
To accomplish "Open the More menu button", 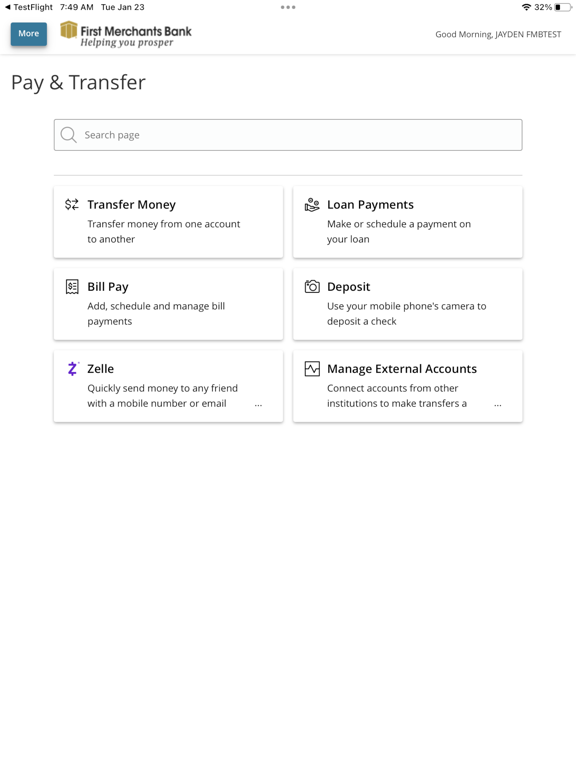I will (29, 34).
